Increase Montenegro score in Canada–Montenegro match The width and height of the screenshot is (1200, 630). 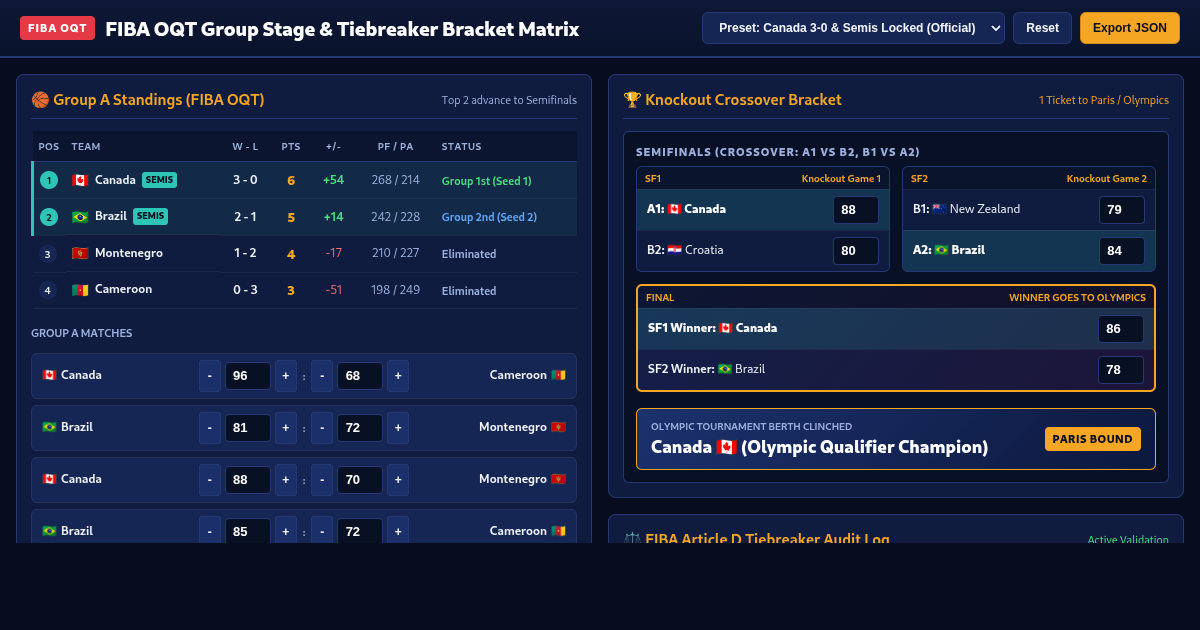[398, 479]
